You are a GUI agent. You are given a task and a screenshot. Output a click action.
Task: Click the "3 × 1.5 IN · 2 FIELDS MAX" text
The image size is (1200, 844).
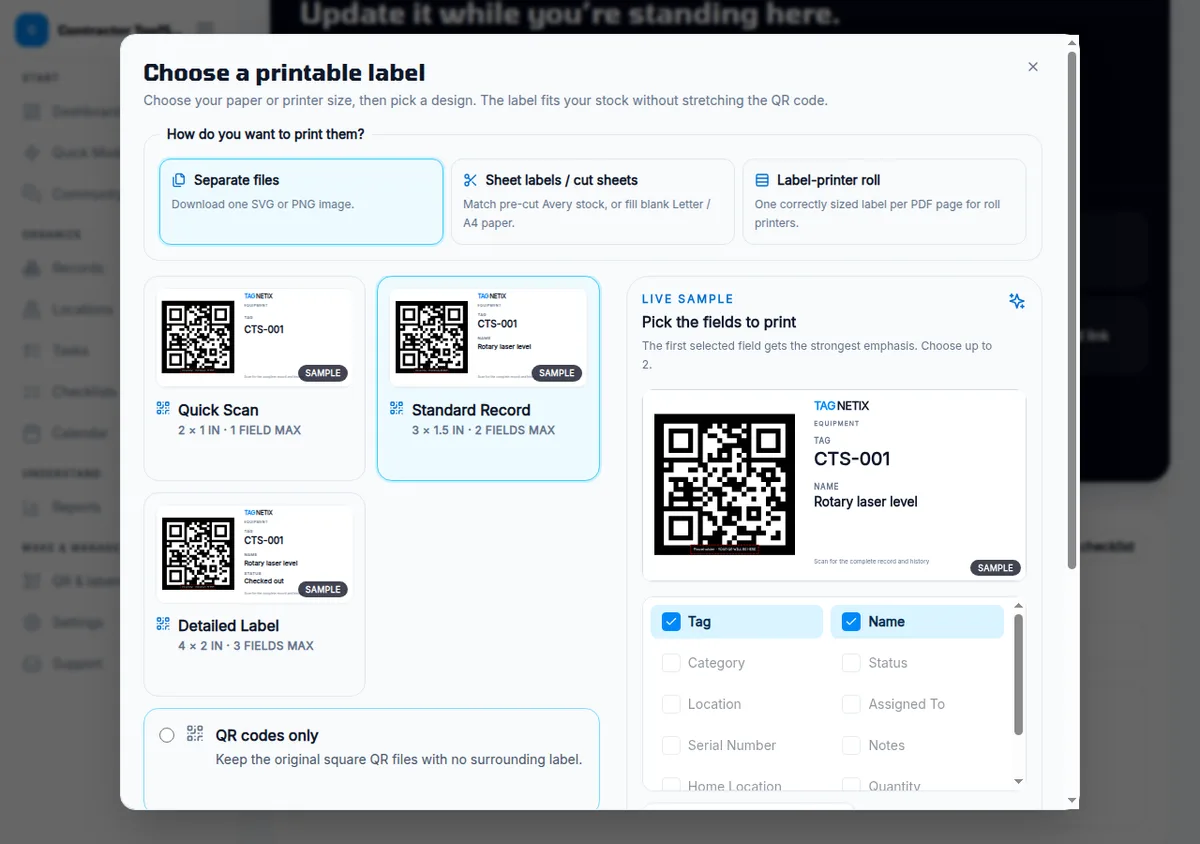click(483, 430)
